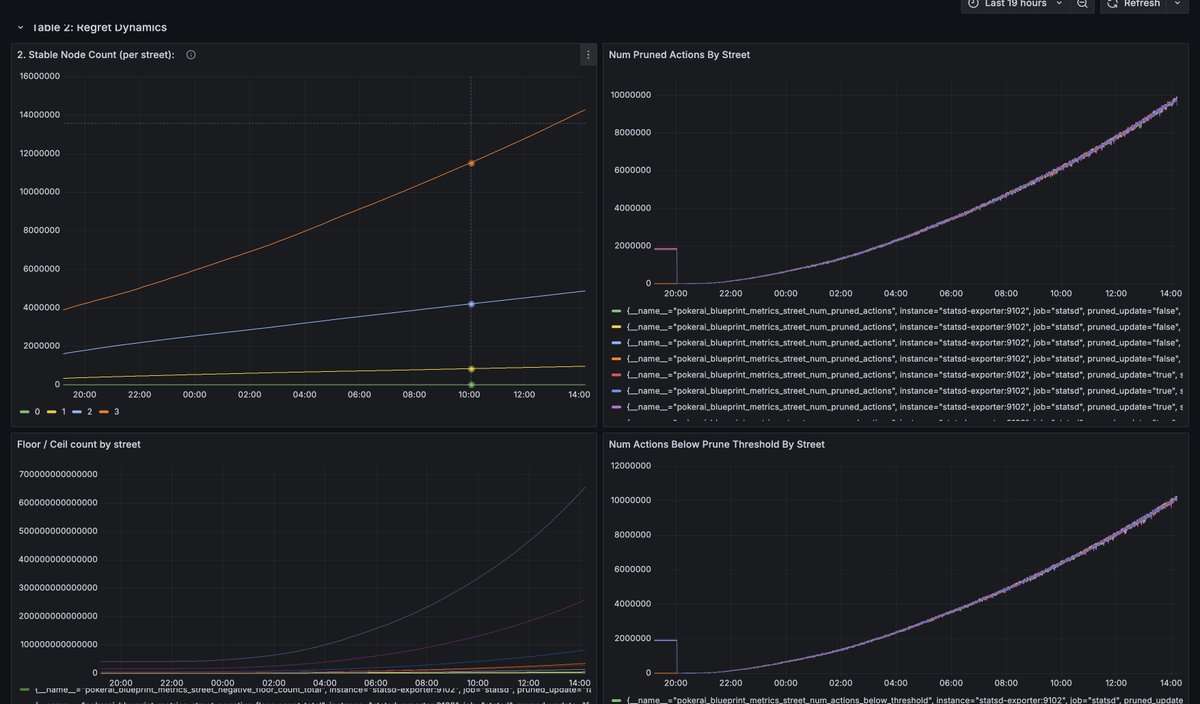Toggle the red pruned_actions legend series
This screenshot has height=704, width=1200.
[x=897, y=375]
